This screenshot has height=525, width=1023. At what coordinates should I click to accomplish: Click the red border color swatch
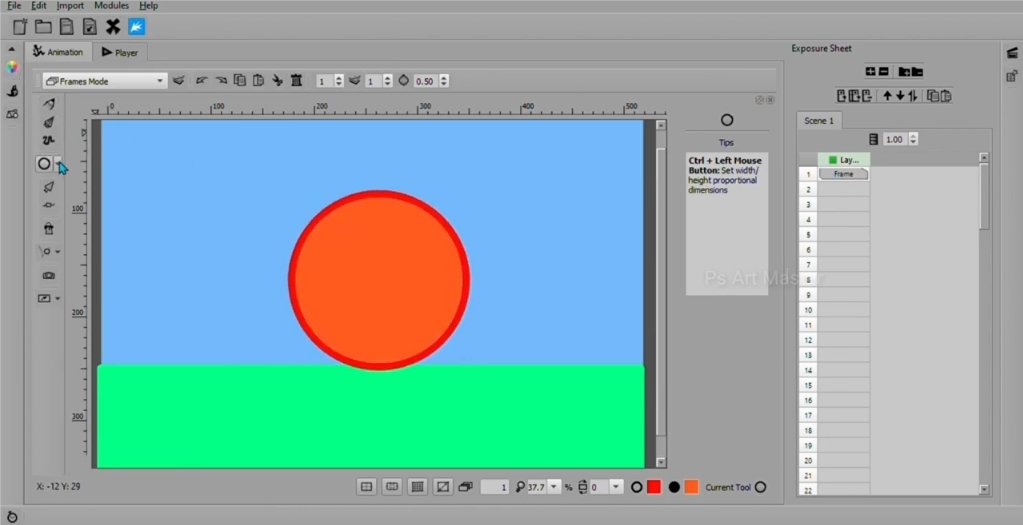[653, 487]
